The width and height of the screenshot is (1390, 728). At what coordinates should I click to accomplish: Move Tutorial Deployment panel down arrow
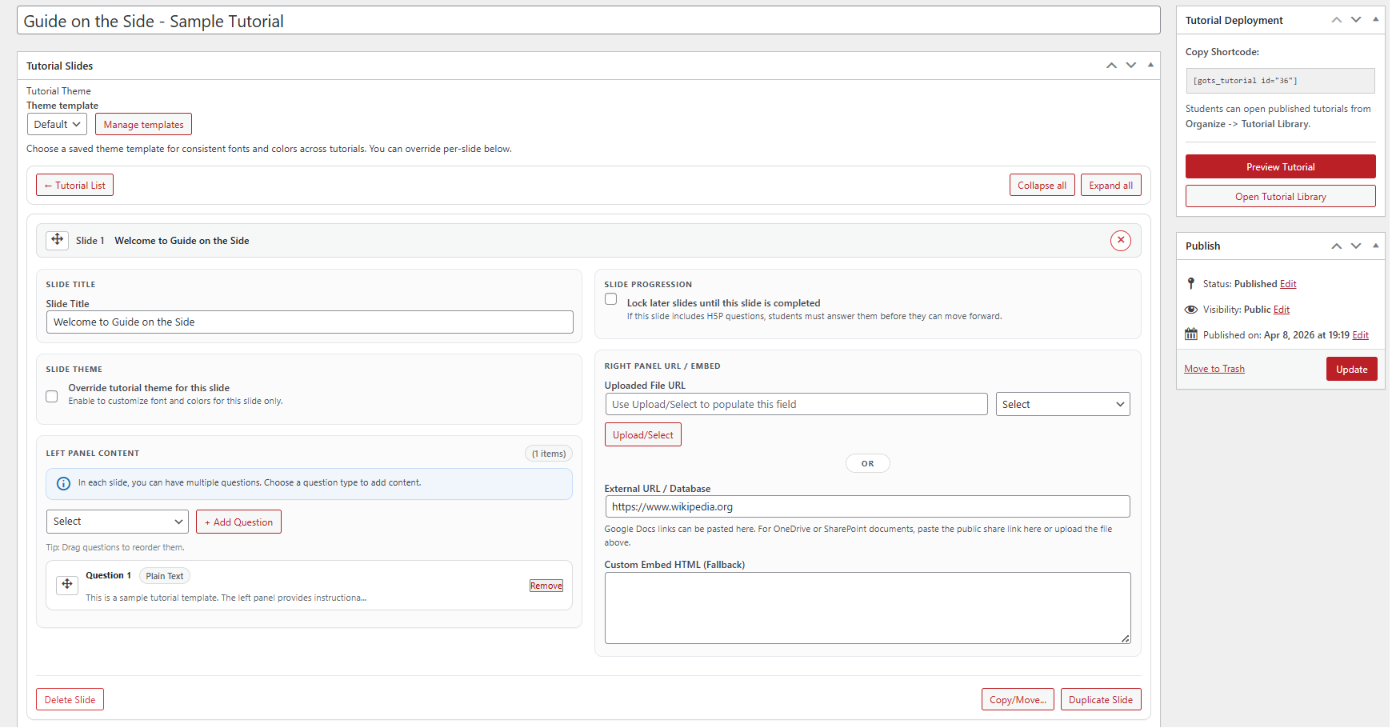1356,19
